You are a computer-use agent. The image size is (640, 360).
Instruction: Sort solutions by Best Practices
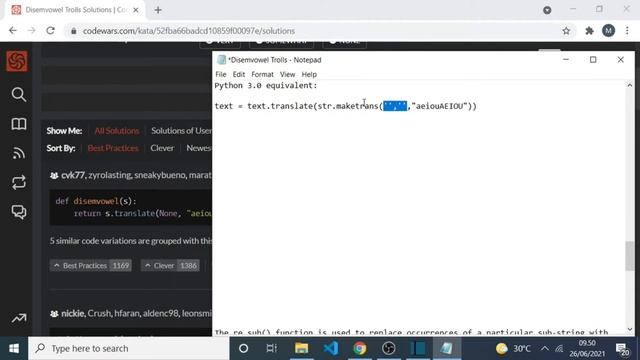pos(113,148)
